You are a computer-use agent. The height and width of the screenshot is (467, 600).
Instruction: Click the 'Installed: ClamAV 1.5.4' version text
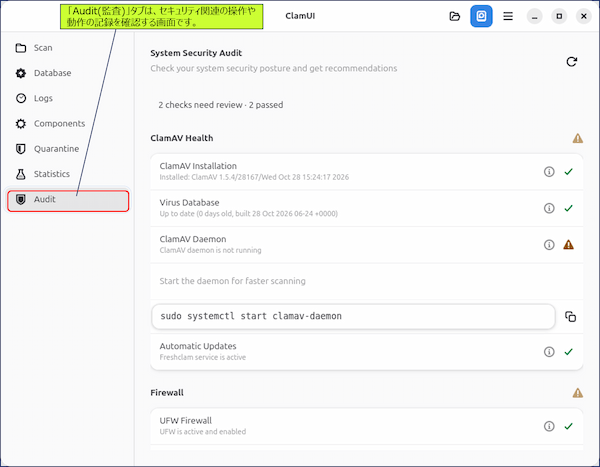coord(254,177)
